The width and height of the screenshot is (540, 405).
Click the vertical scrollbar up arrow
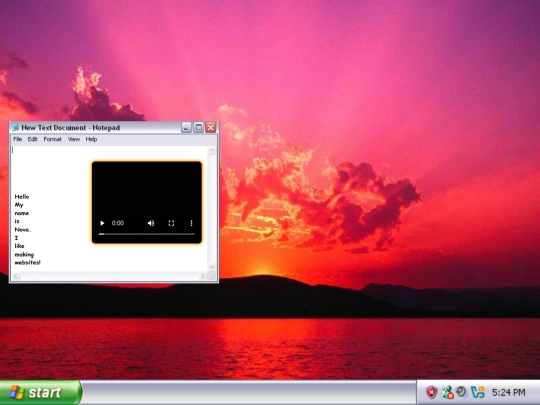coord(212,151)
